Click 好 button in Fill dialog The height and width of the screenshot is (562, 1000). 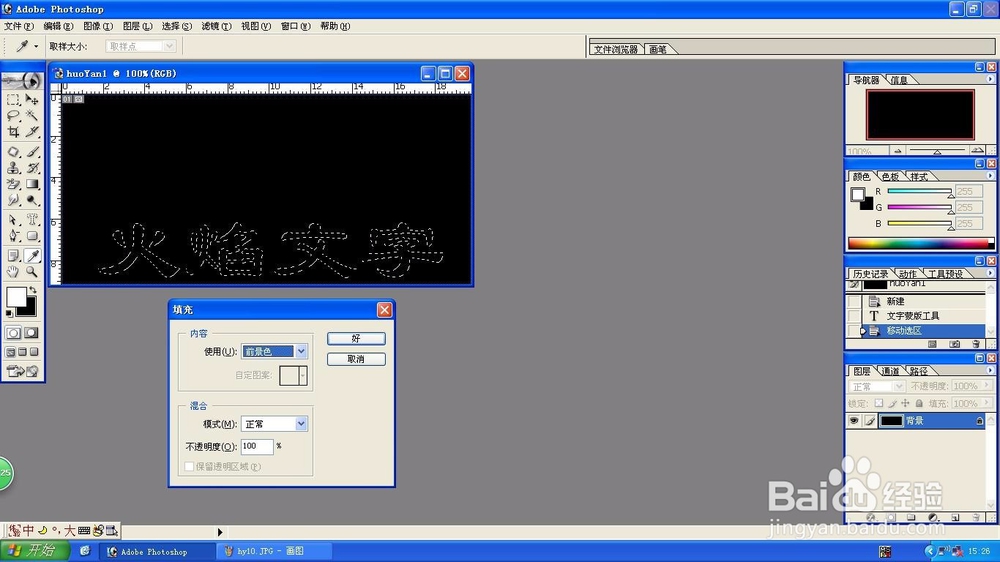pos(356,338)
